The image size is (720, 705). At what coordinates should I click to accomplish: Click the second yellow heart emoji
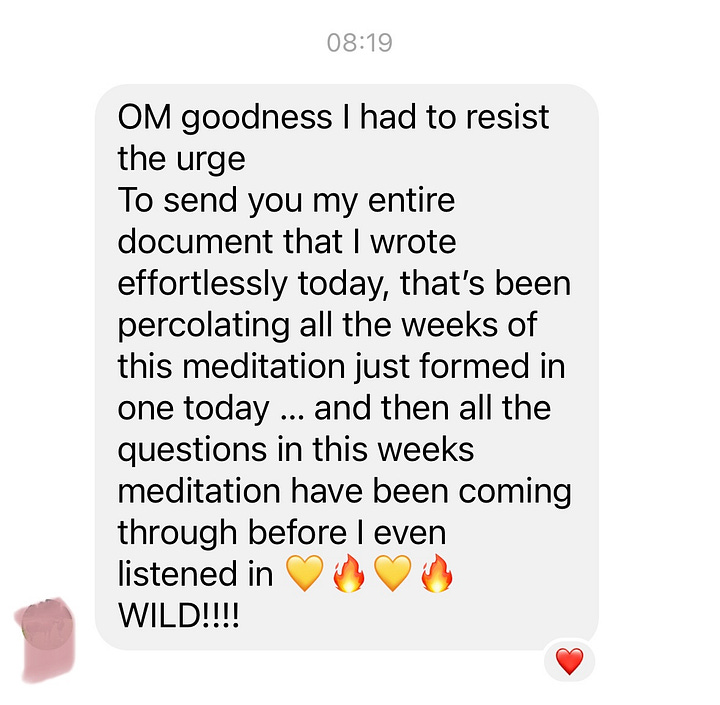[x=393, y=573]
